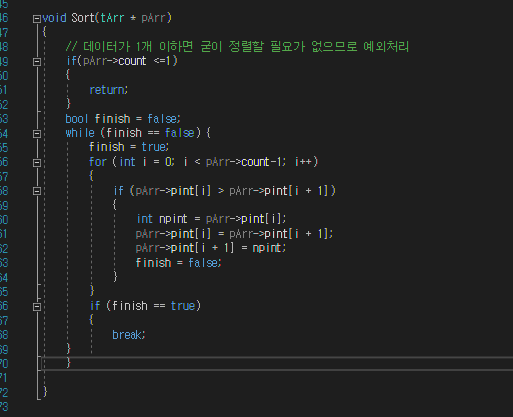This screenshot has height=417, width=513.
Task: Collapse the while (finish == false) block
Action: pyautogui.click(x=37, y=134)
